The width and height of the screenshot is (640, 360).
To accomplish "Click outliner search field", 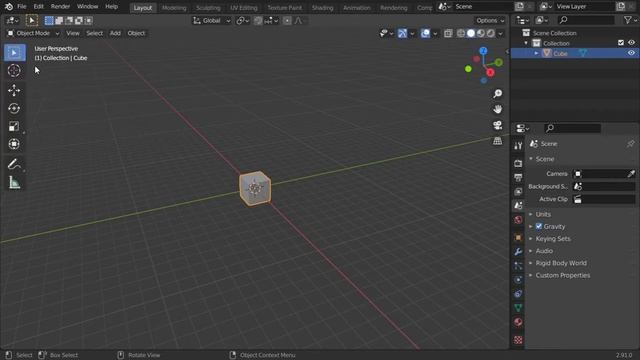I will pyautogui.click(x=586, y=20).
